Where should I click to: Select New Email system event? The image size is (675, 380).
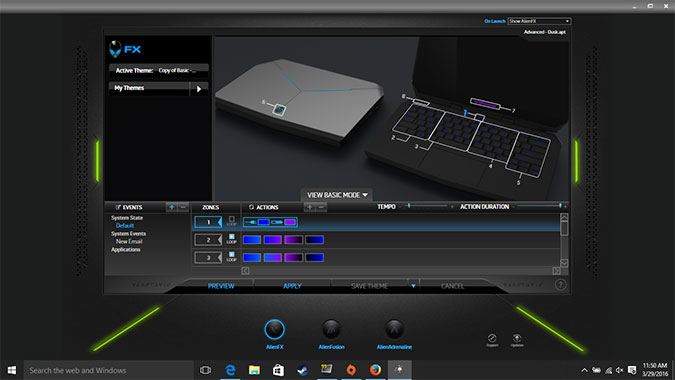pos(129,241)
